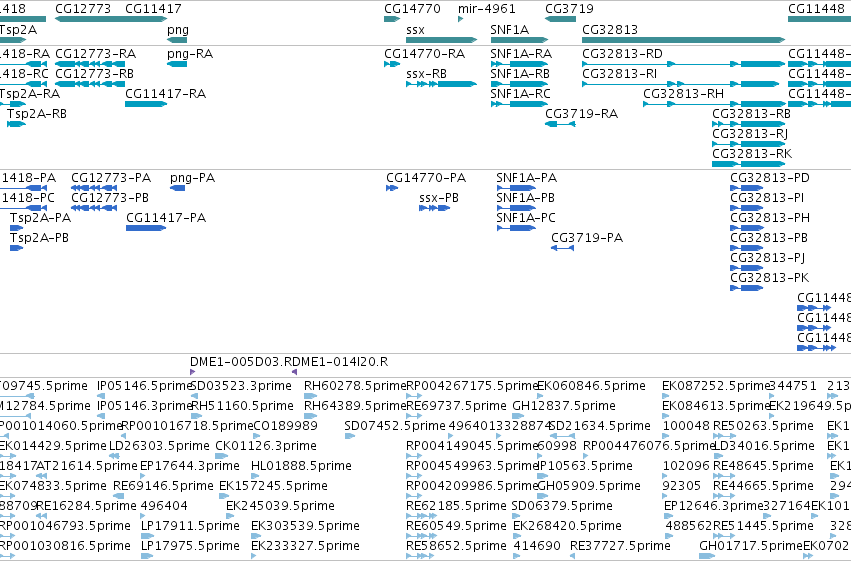The image size is (851, 561).
Task: Select the ssx-RB transcript label
Action: tap(427, 74)
